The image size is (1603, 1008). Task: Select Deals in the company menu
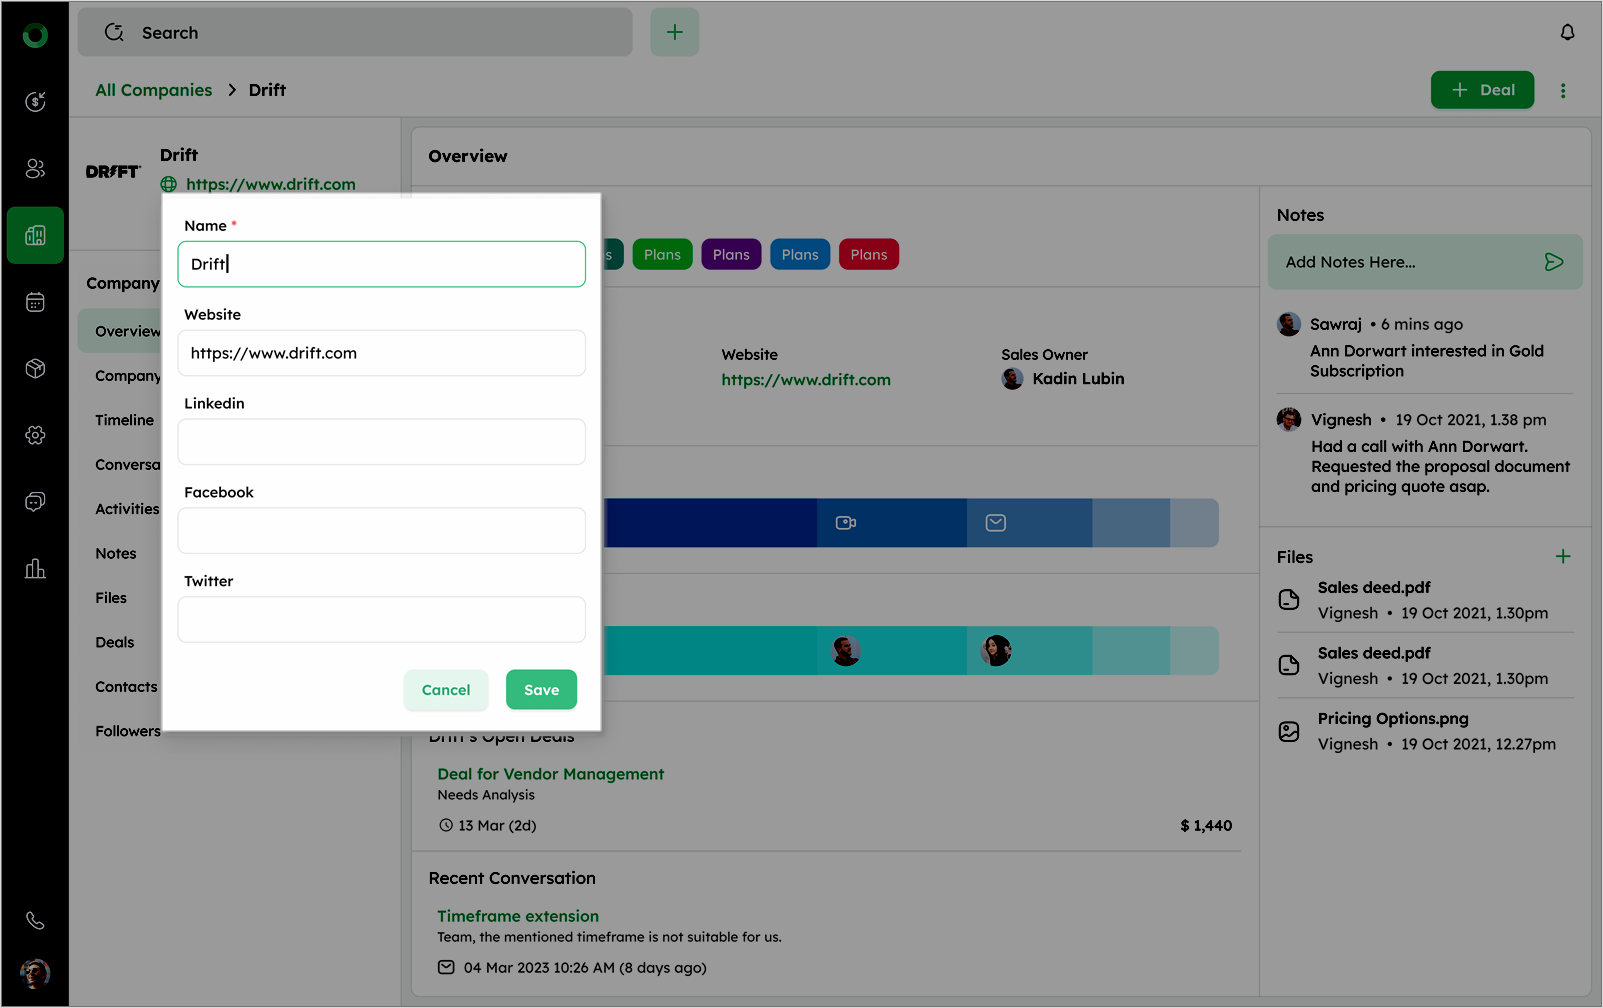(115, 642)
